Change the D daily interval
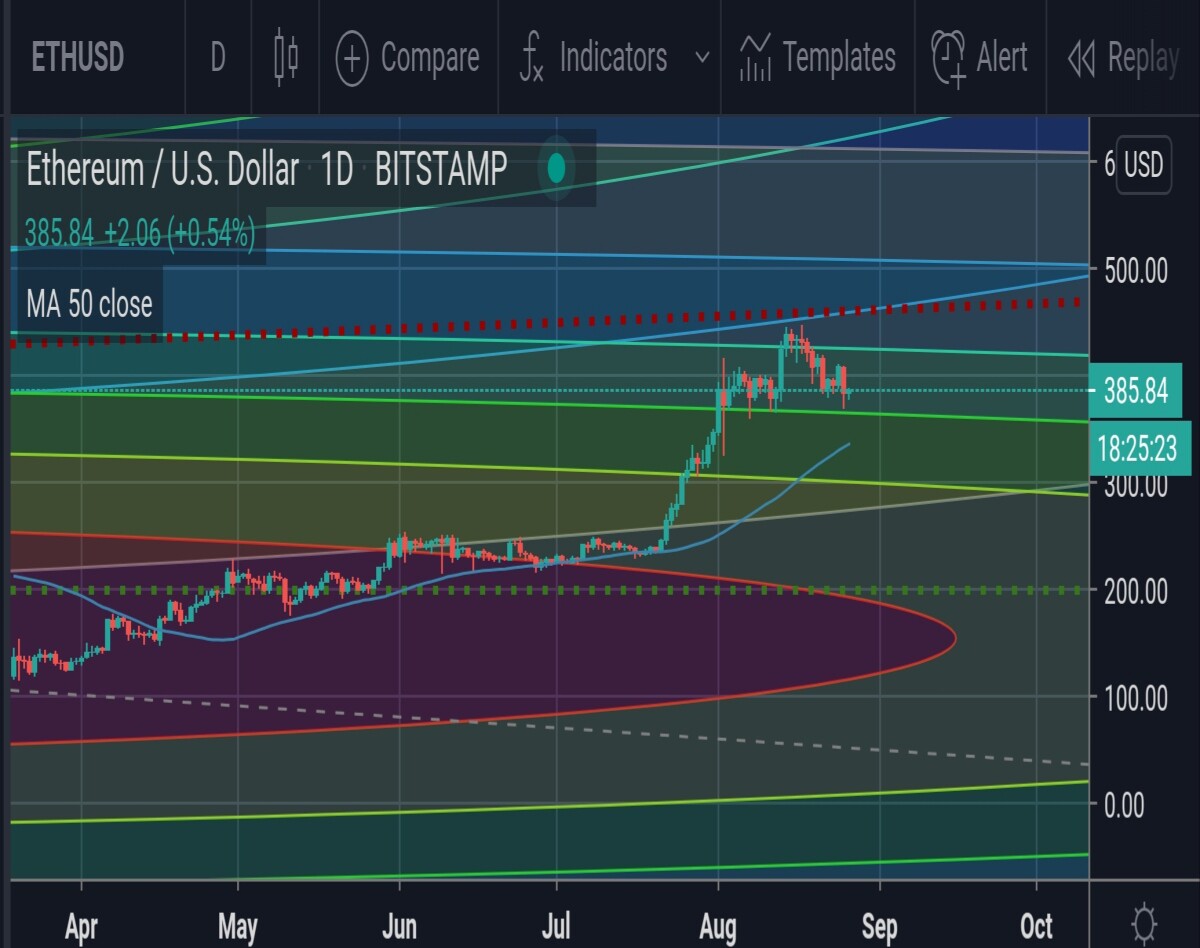The height and width of the screenshot is (948, 1200). tap(218, 57)
